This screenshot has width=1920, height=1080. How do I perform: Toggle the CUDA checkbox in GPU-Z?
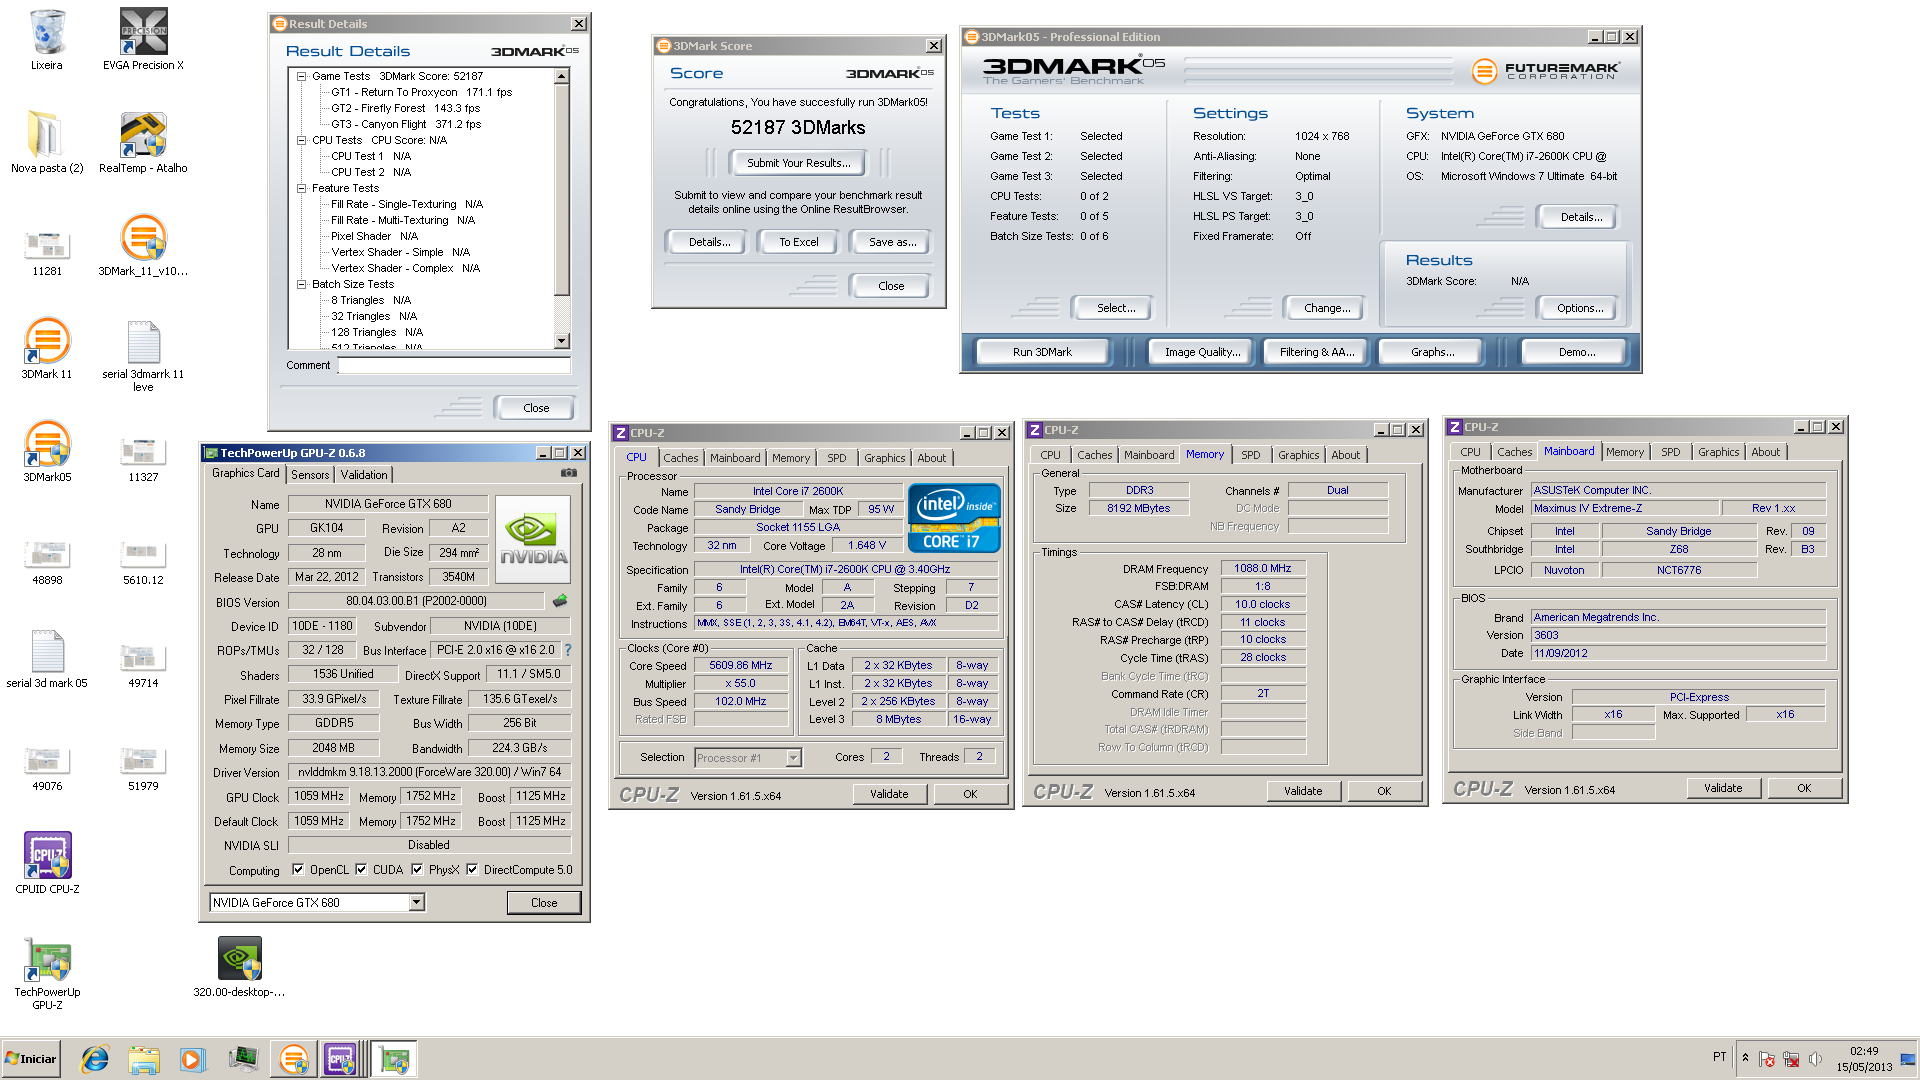click(x=361, y=870)
